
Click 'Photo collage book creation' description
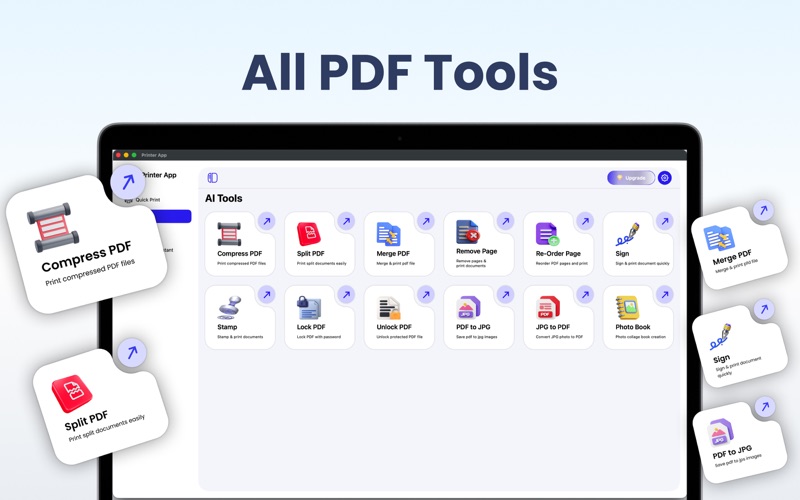click(x=640, y=337)
